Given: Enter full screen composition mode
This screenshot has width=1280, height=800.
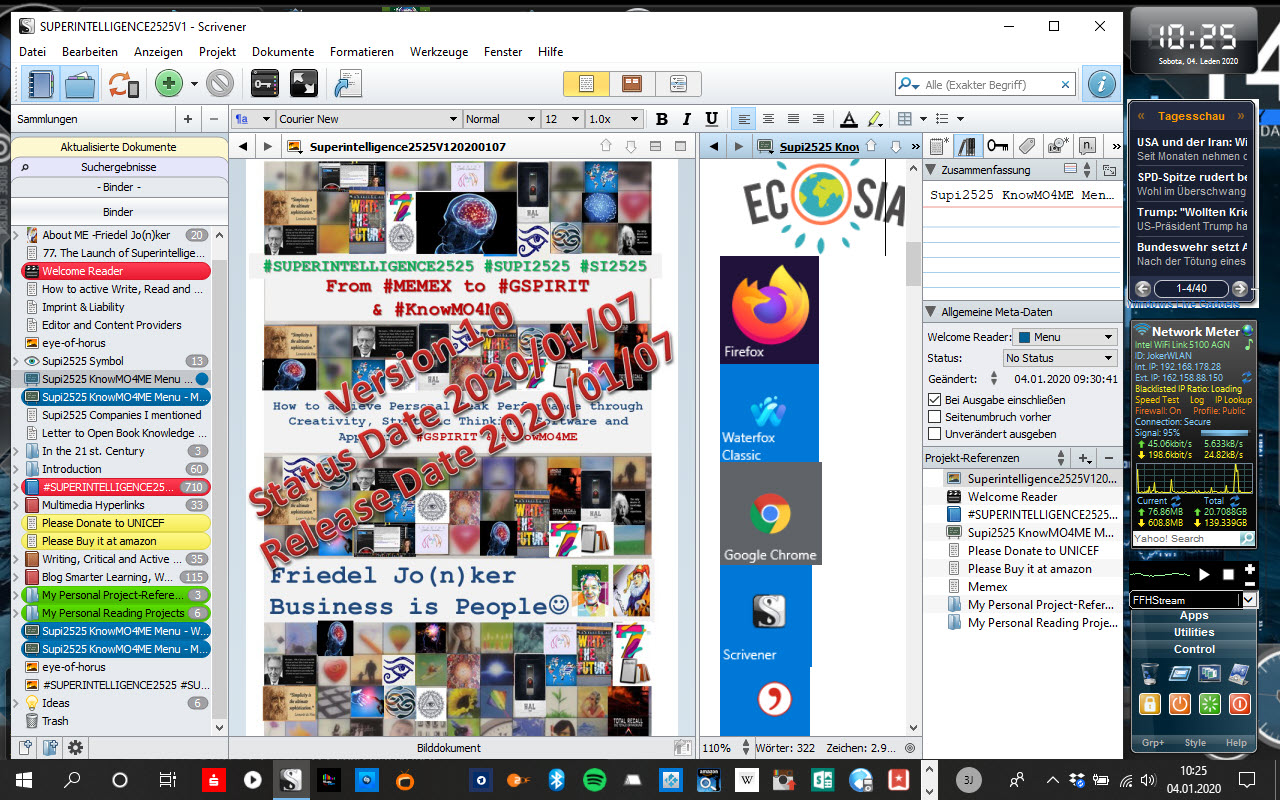Looking at the screenshot, I should [x=304, y=84].
